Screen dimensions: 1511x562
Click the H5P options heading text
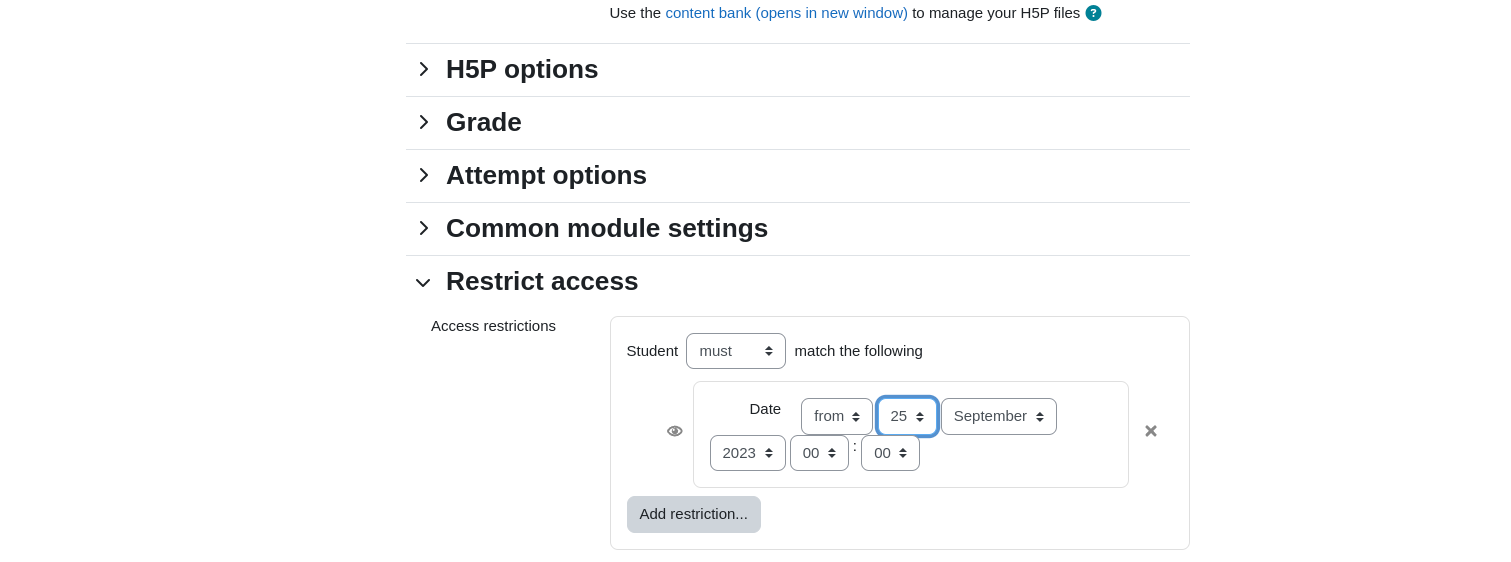pyautogui.click(x=522, y=69)
